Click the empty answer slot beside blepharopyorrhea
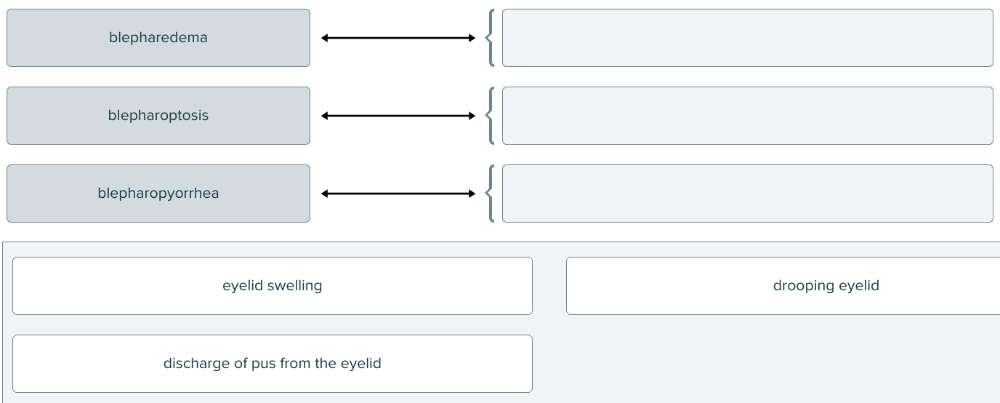1000x403 pixels. coord(747,193)
